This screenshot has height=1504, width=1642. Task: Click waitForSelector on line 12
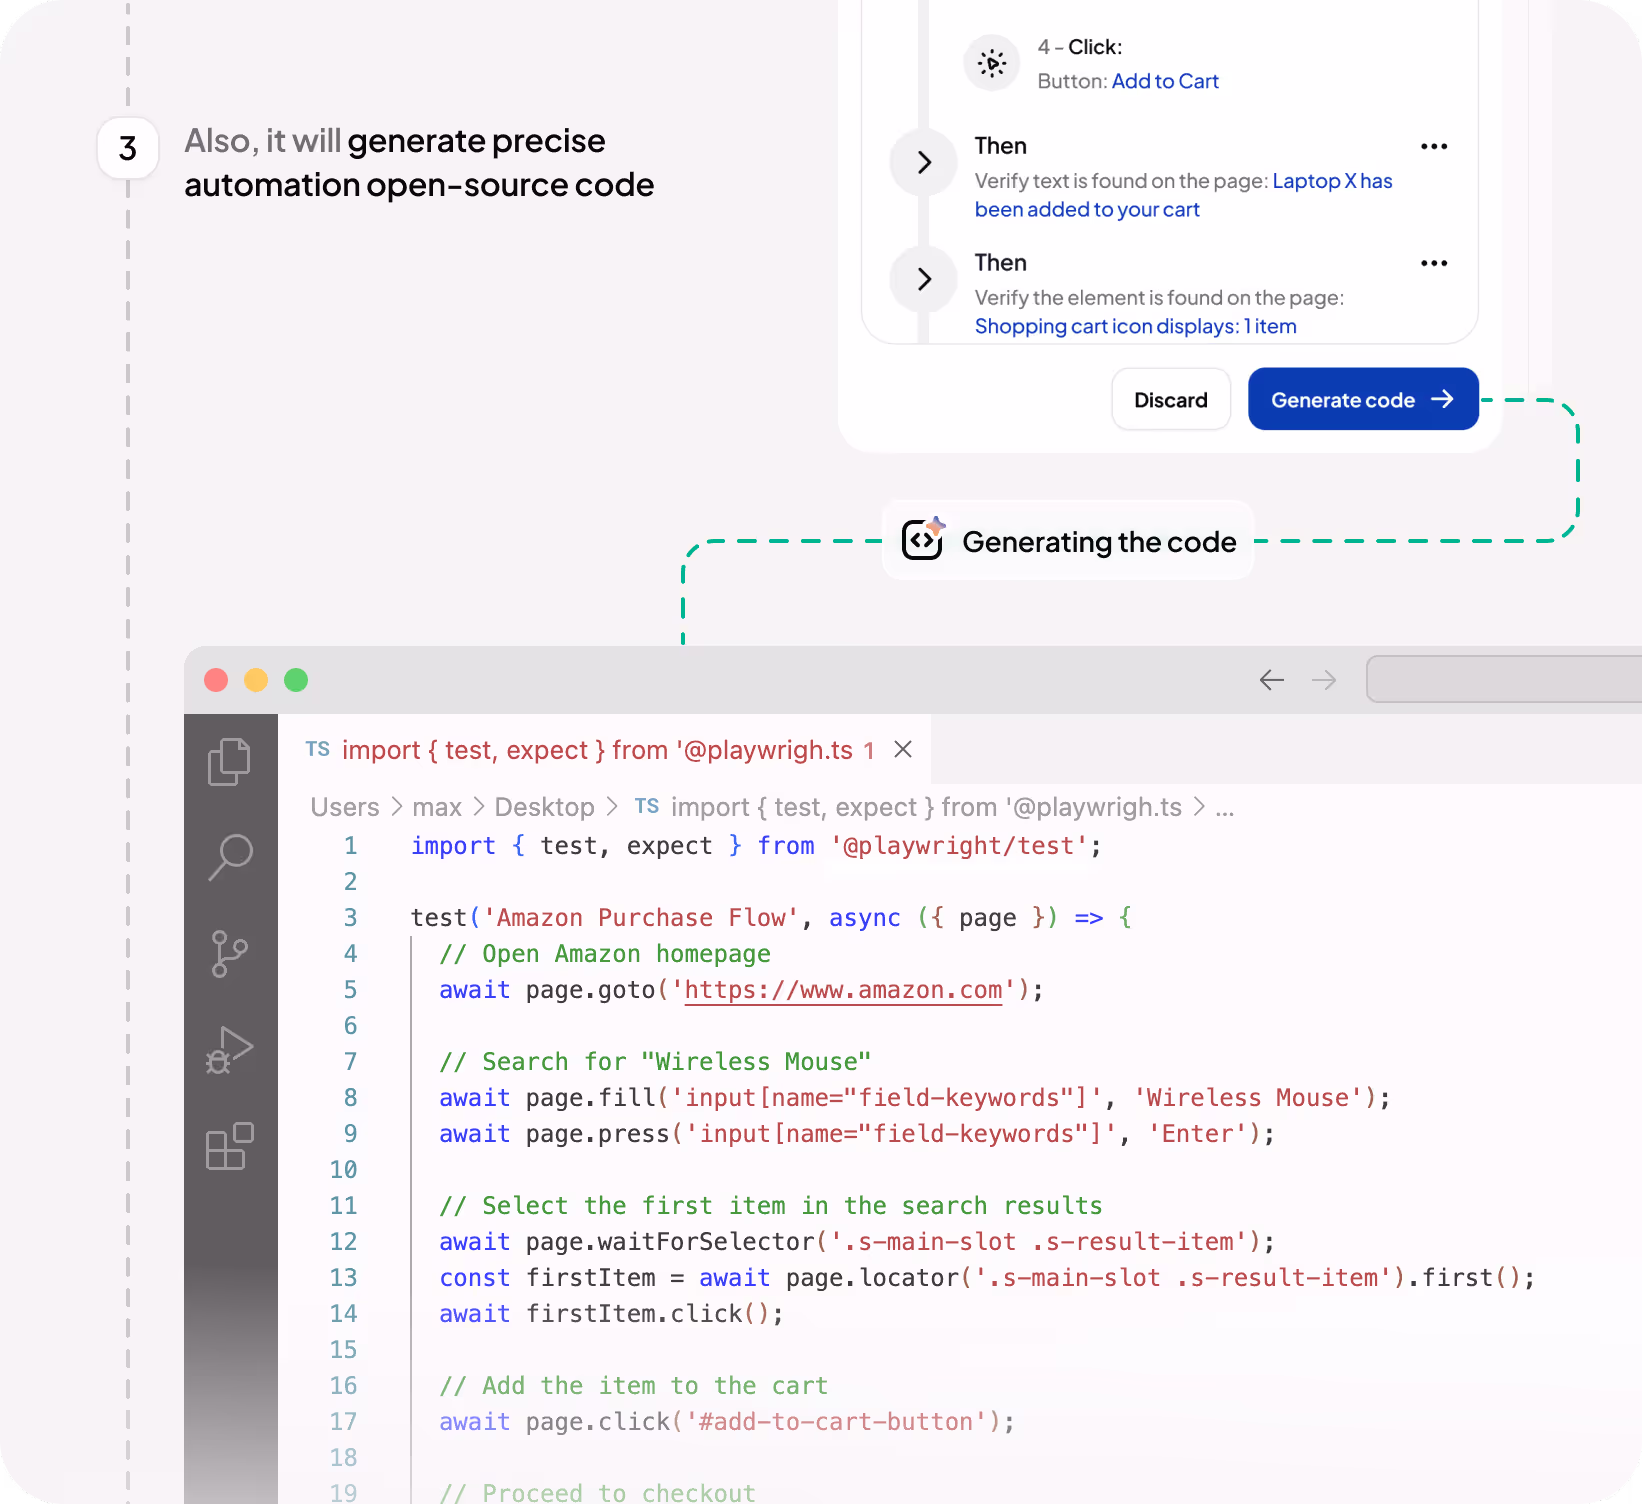tap(706, 1242)
